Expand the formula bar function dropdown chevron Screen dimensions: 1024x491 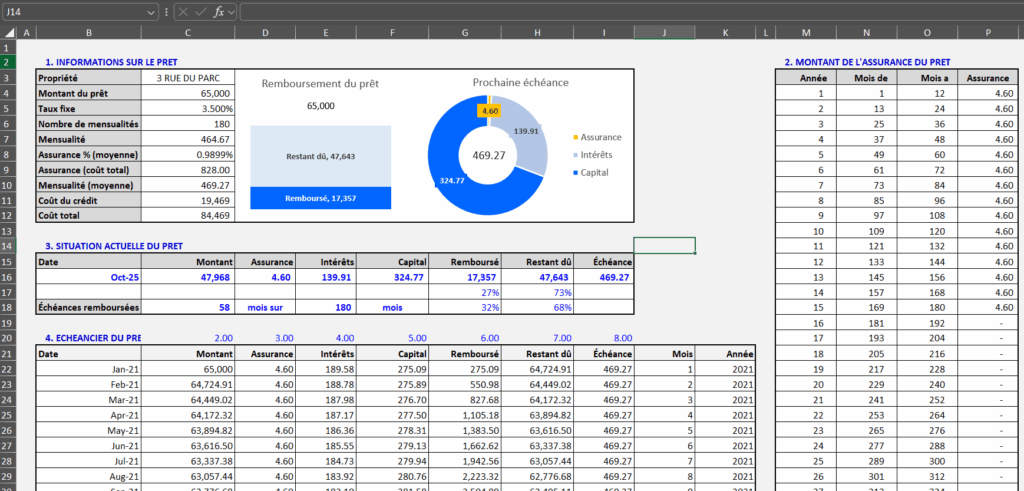click(x=232, y=12)
